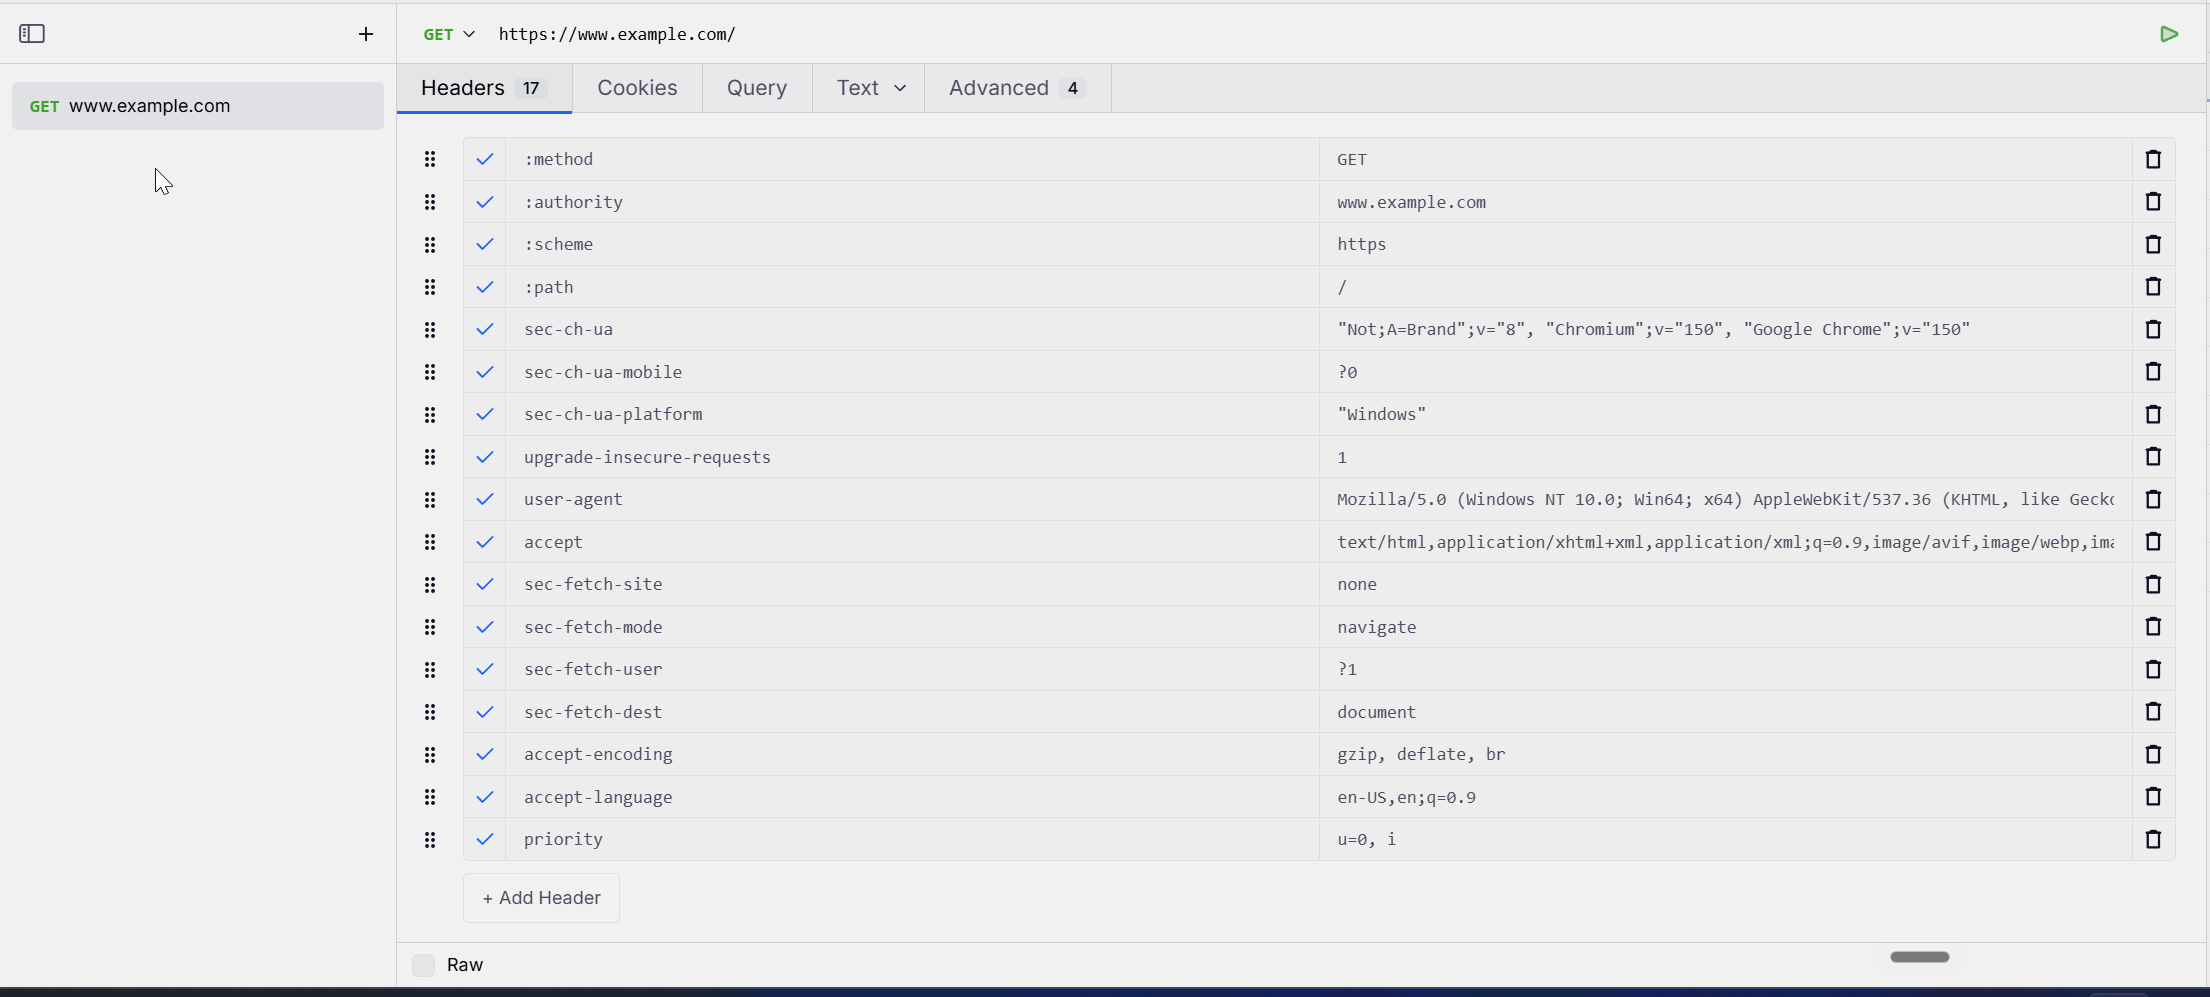Delete the upgrade-insecure-requests header
This screenshot has width=2210, height=997.
pos(2153,457)
